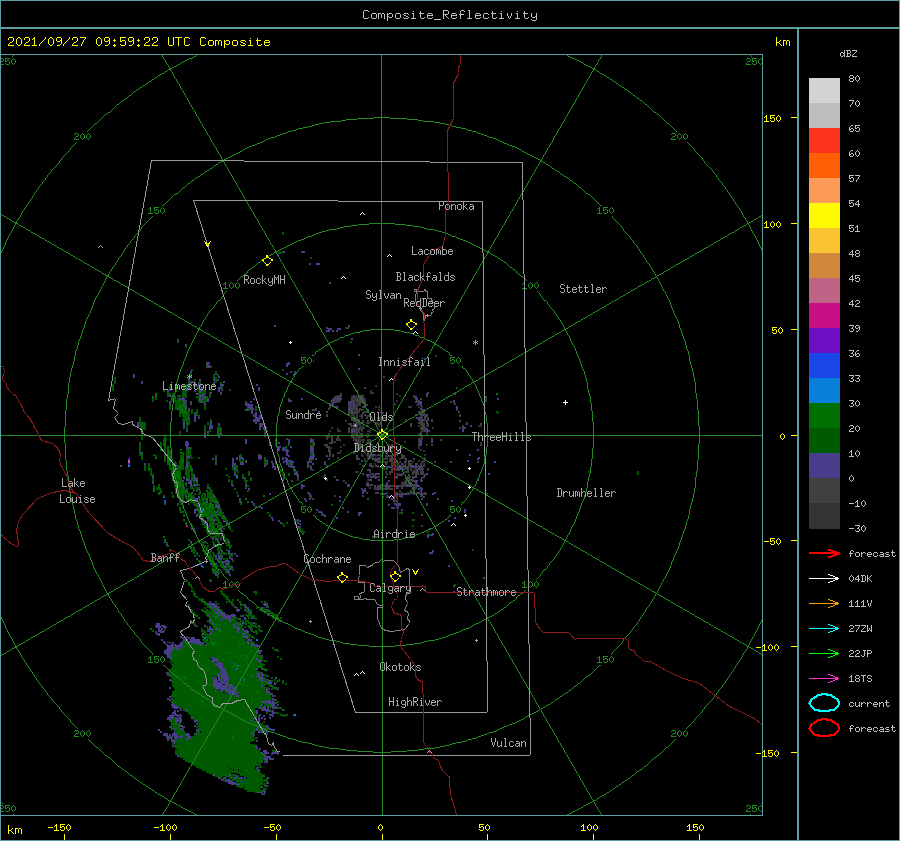Click the cyan 'current' ellipse legend icon
The image size is (900, 841).
click(824, 703)
